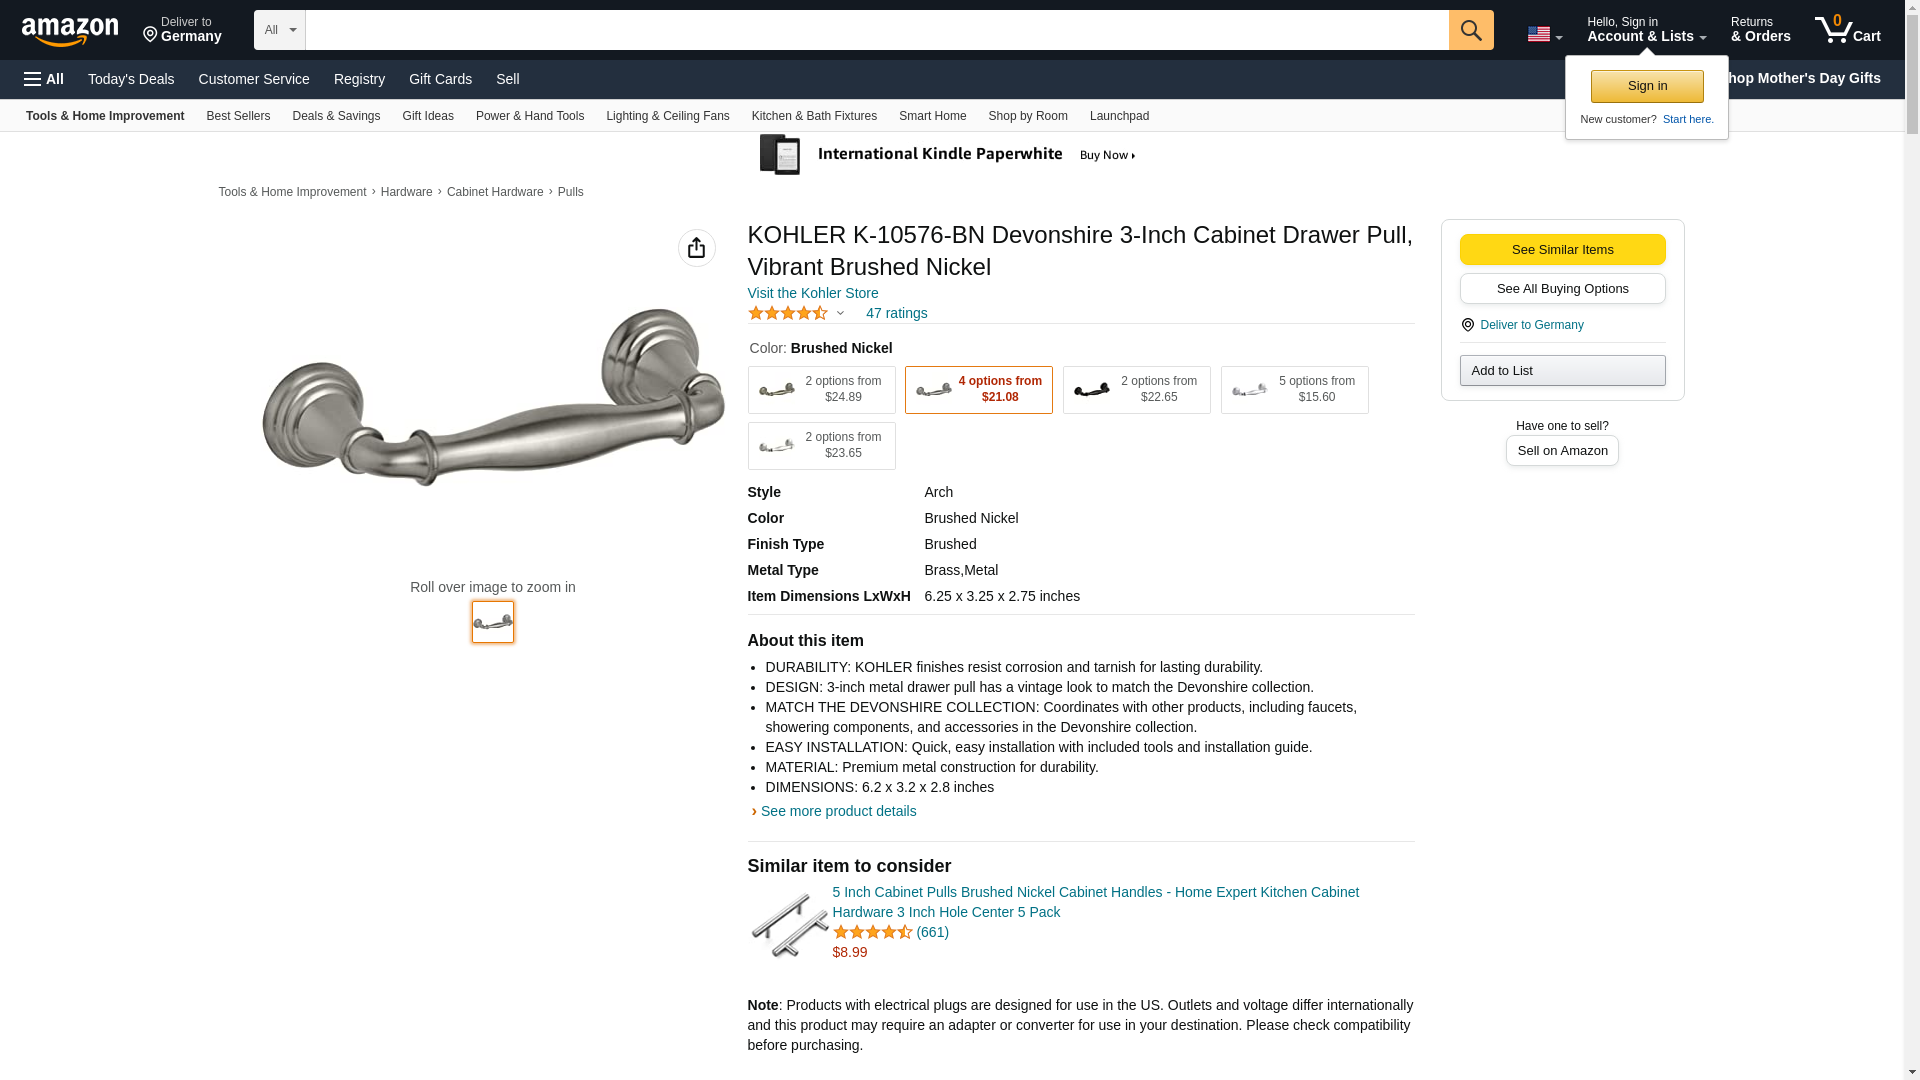1920x1080 pixels.
Task: Open the shopping cart icon
Action: [x=1848, y=29]
